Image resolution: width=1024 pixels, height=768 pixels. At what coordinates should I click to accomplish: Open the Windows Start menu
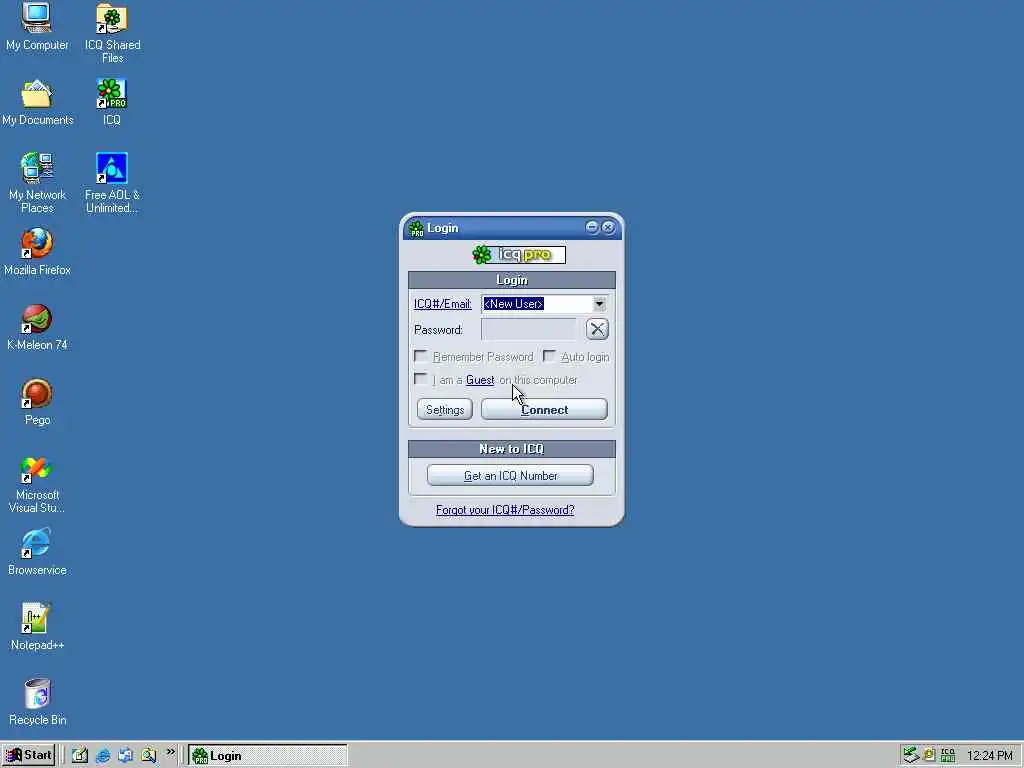[28, 755]
